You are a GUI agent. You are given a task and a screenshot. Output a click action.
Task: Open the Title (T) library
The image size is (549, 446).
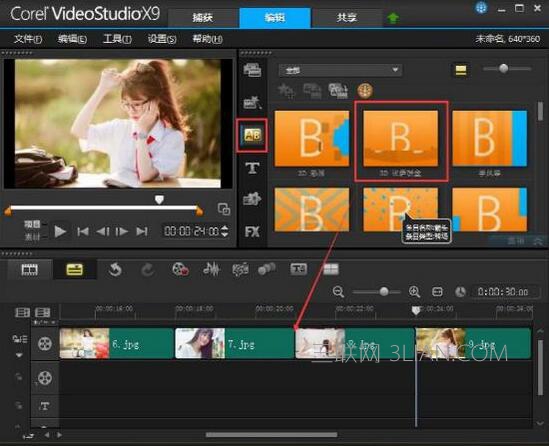(x=252, y=168)
